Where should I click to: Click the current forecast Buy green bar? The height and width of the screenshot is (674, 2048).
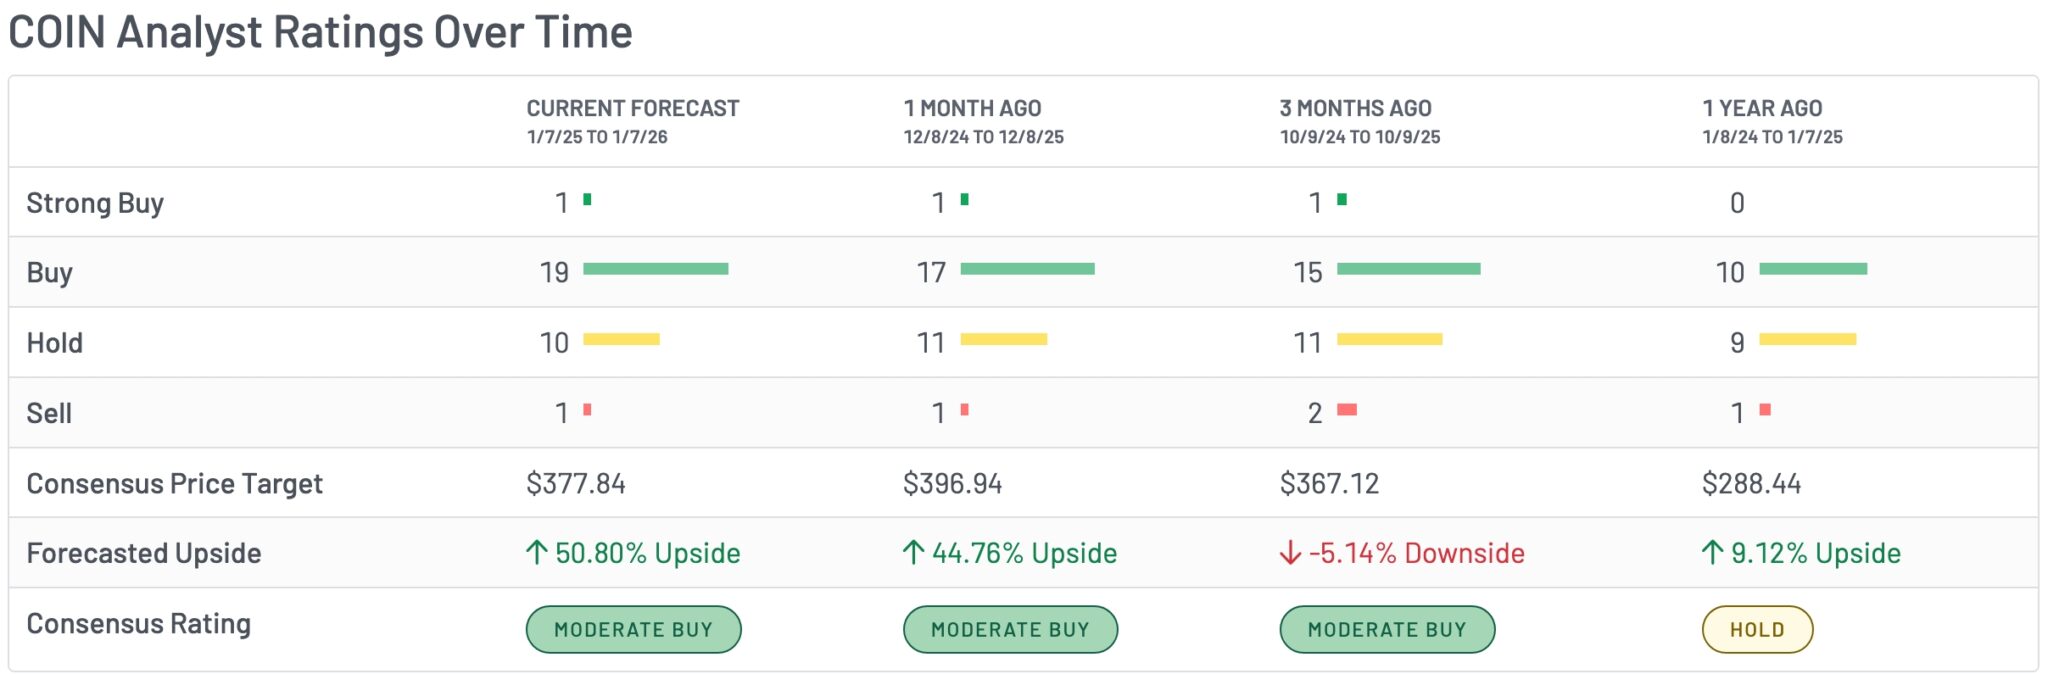tap(656, 269)
